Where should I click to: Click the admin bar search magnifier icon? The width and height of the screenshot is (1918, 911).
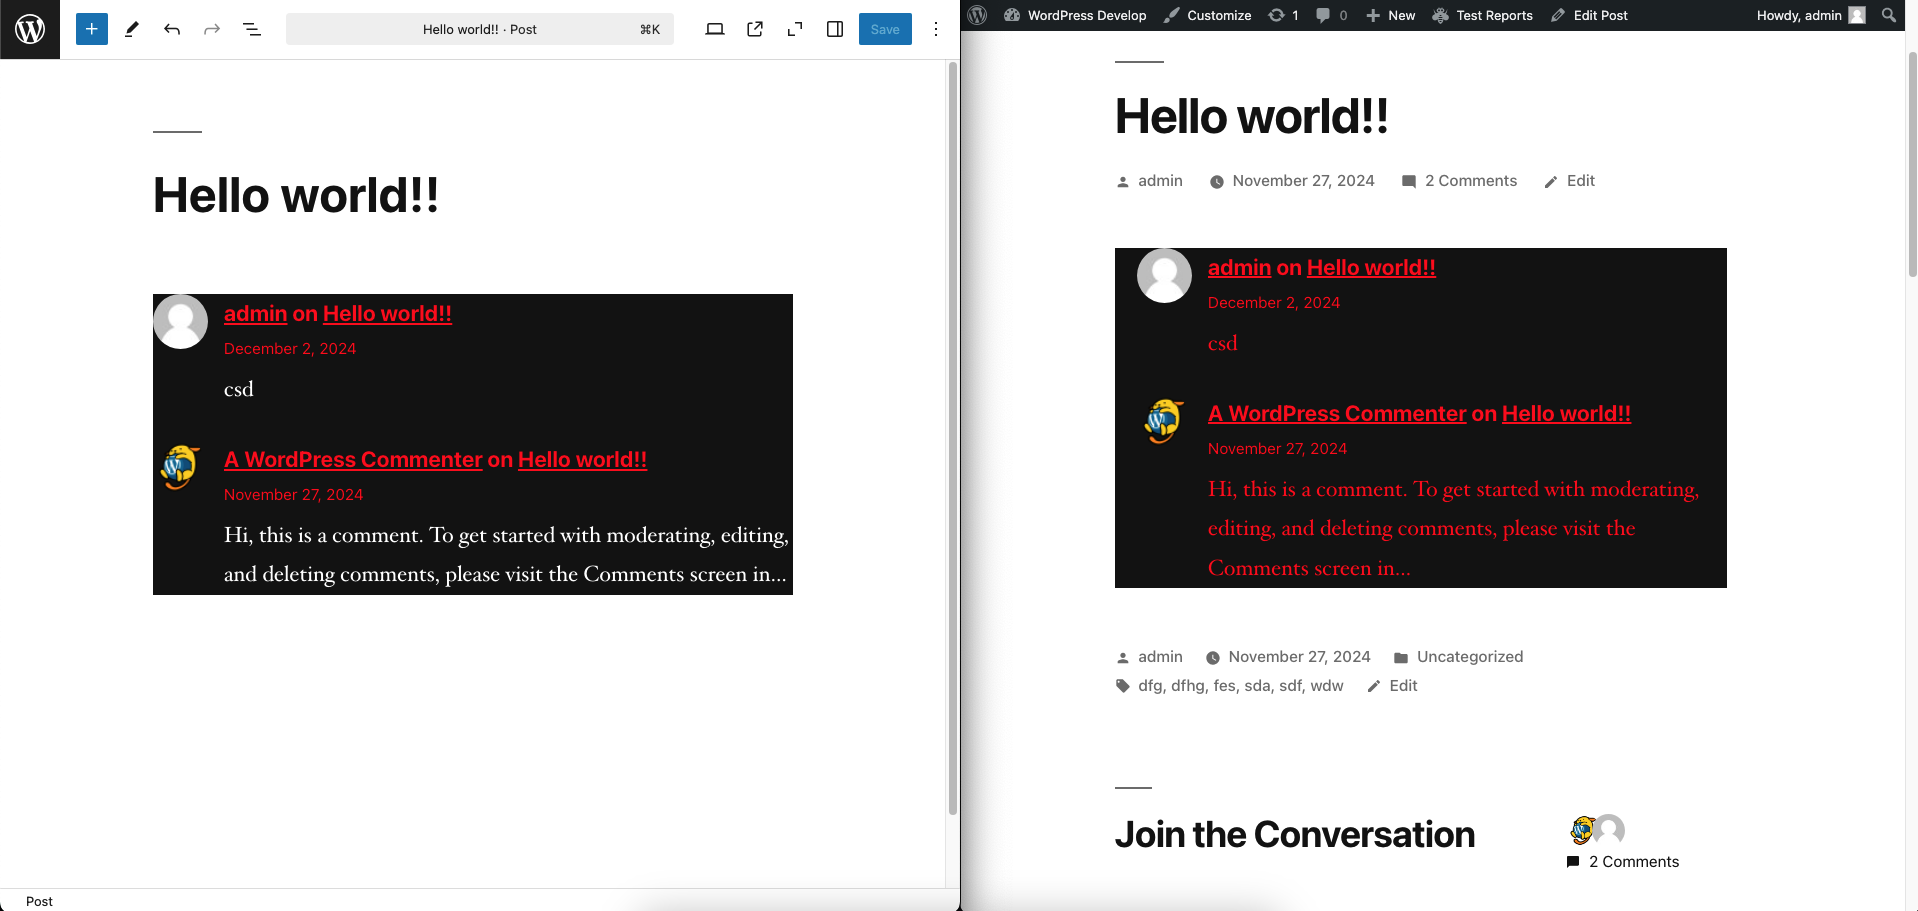point(1888,15)
